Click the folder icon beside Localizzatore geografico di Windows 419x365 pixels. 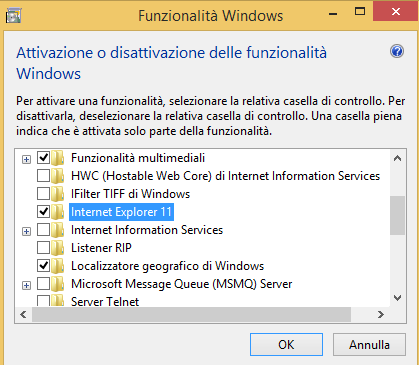click(58, 266)
